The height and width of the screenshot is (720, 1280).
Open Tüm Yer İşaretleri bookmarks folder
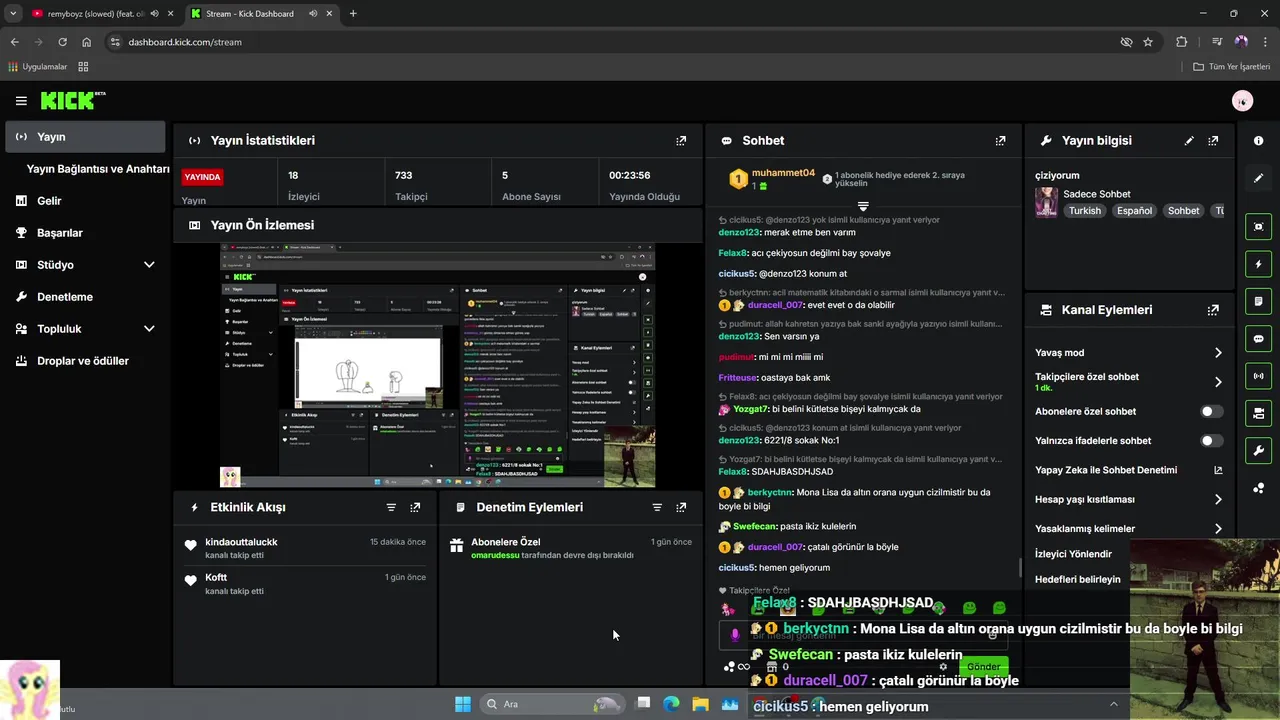tap(1231, 67)
